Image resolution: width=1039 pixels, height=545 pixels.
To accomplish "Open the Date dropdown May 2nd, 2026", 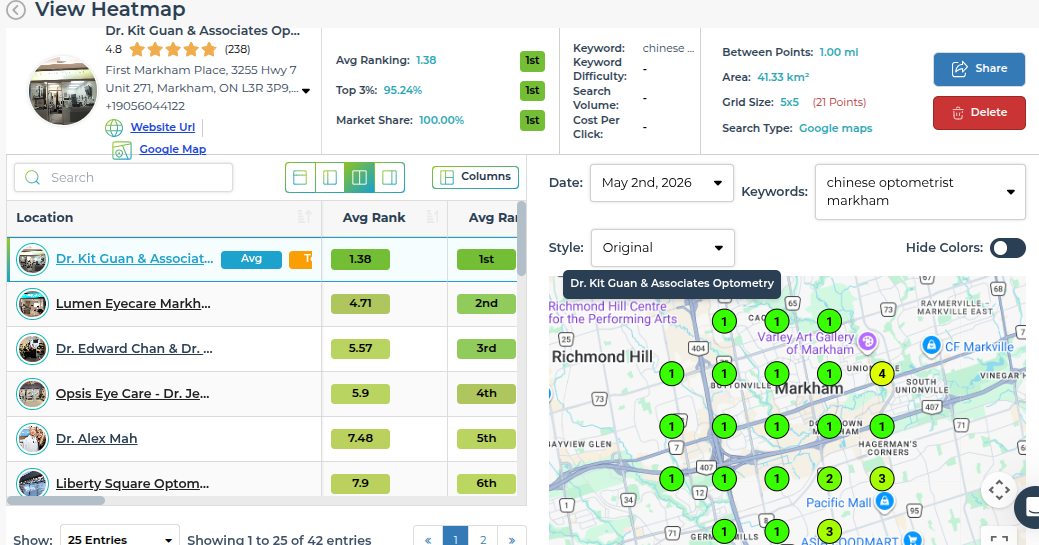I will 661,183.
